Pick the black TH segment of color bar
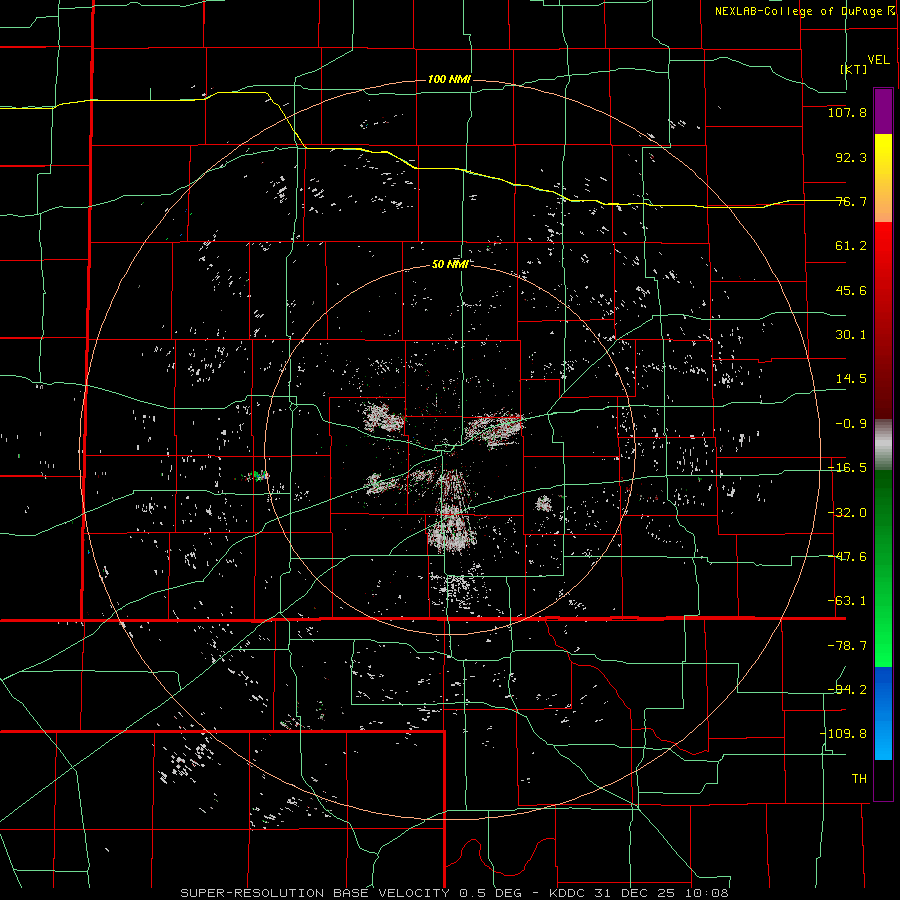The width and height of the screenshot is (900, 900). pyautogui.click(x=883, y=779)
